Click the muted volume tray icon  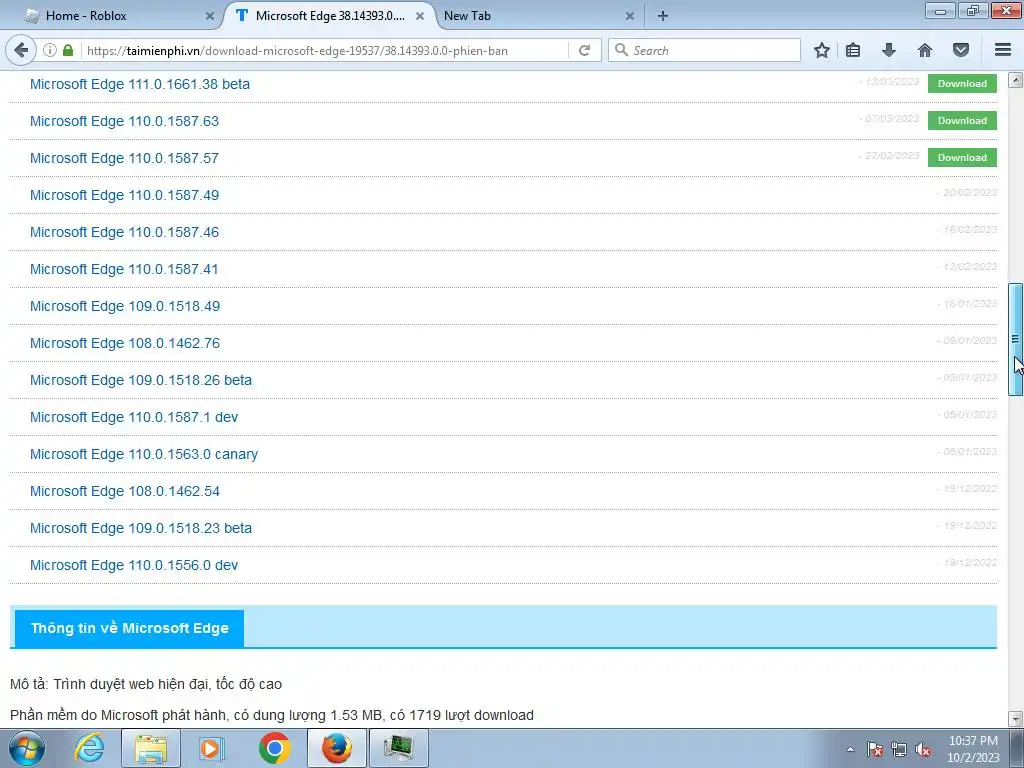coord(923,750)
